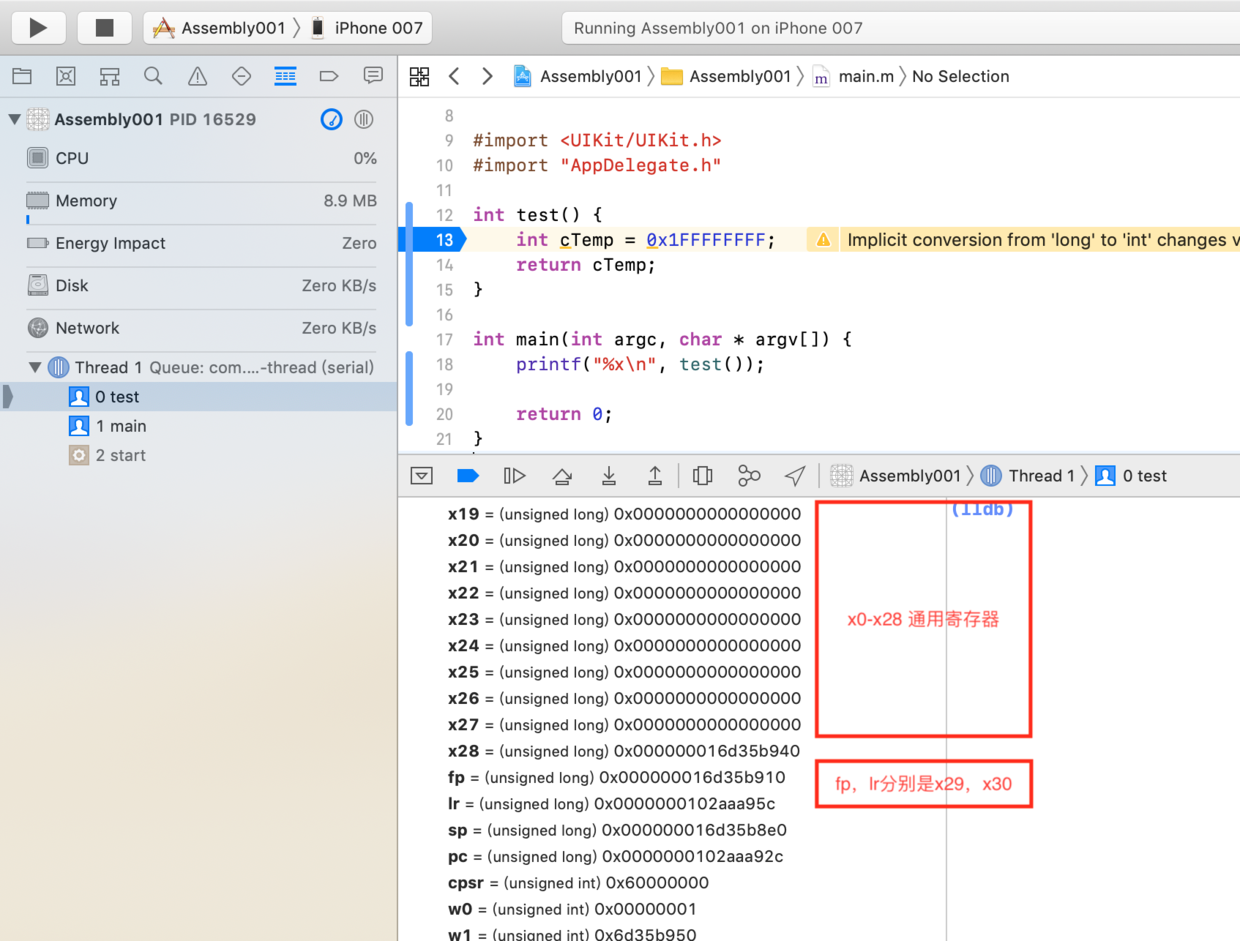Click line number 18 gutter

tap(444, 365)
